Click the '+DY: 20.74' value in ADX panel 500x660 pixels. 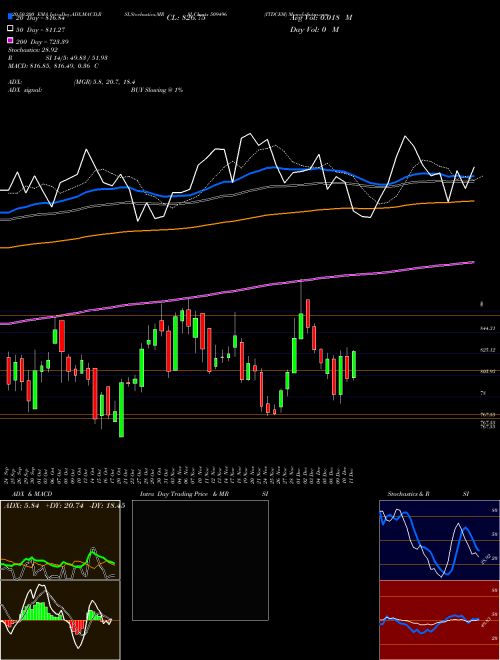click(x=65, y=506)
